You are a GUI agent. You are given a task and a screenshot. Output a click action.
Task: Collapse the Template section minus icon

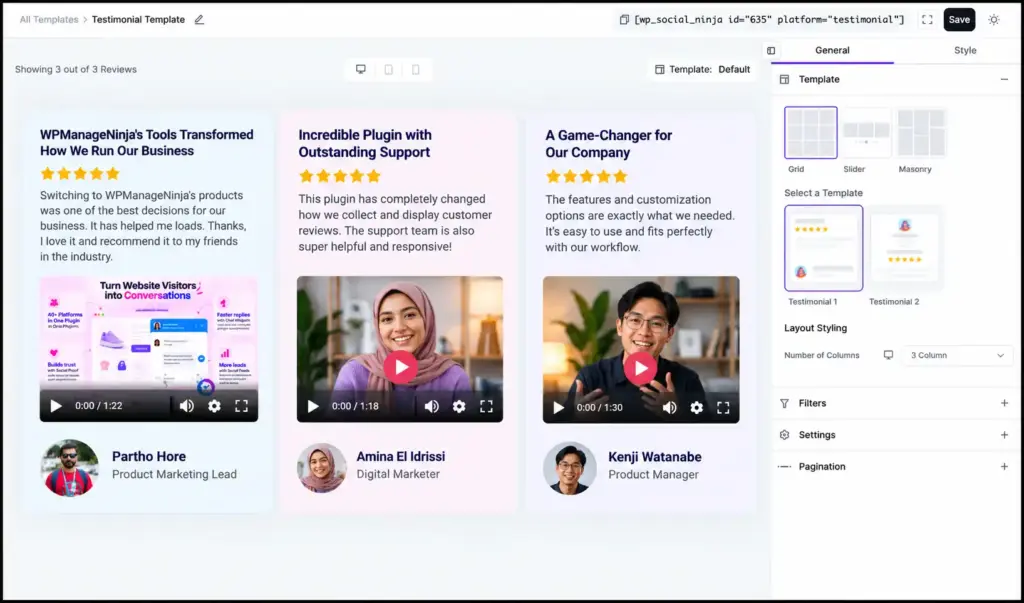click(x=1004, y=79)
